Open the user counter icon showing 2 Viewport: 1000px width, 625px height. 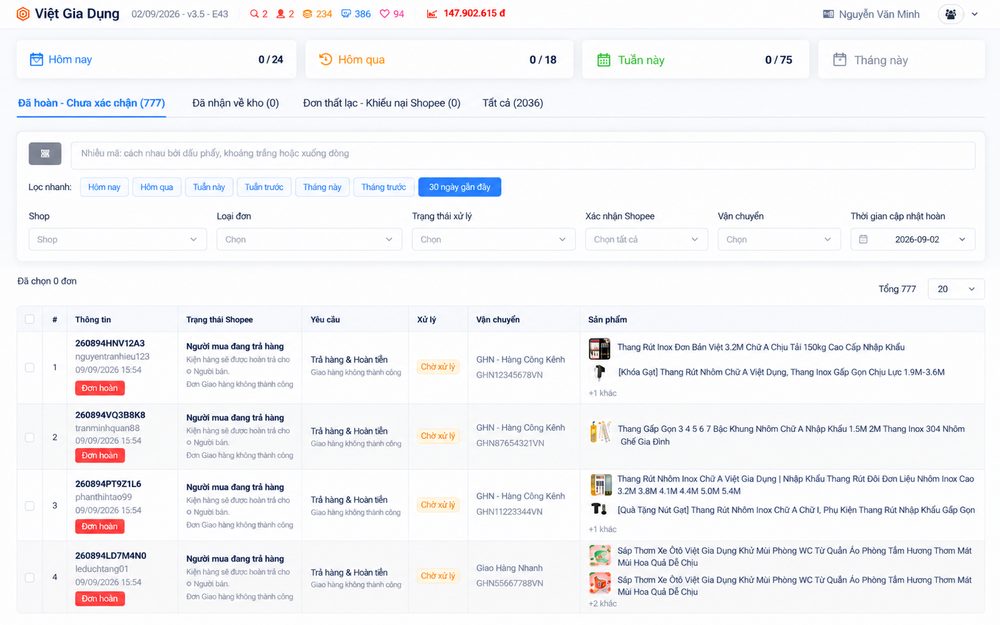click(281, 13)
